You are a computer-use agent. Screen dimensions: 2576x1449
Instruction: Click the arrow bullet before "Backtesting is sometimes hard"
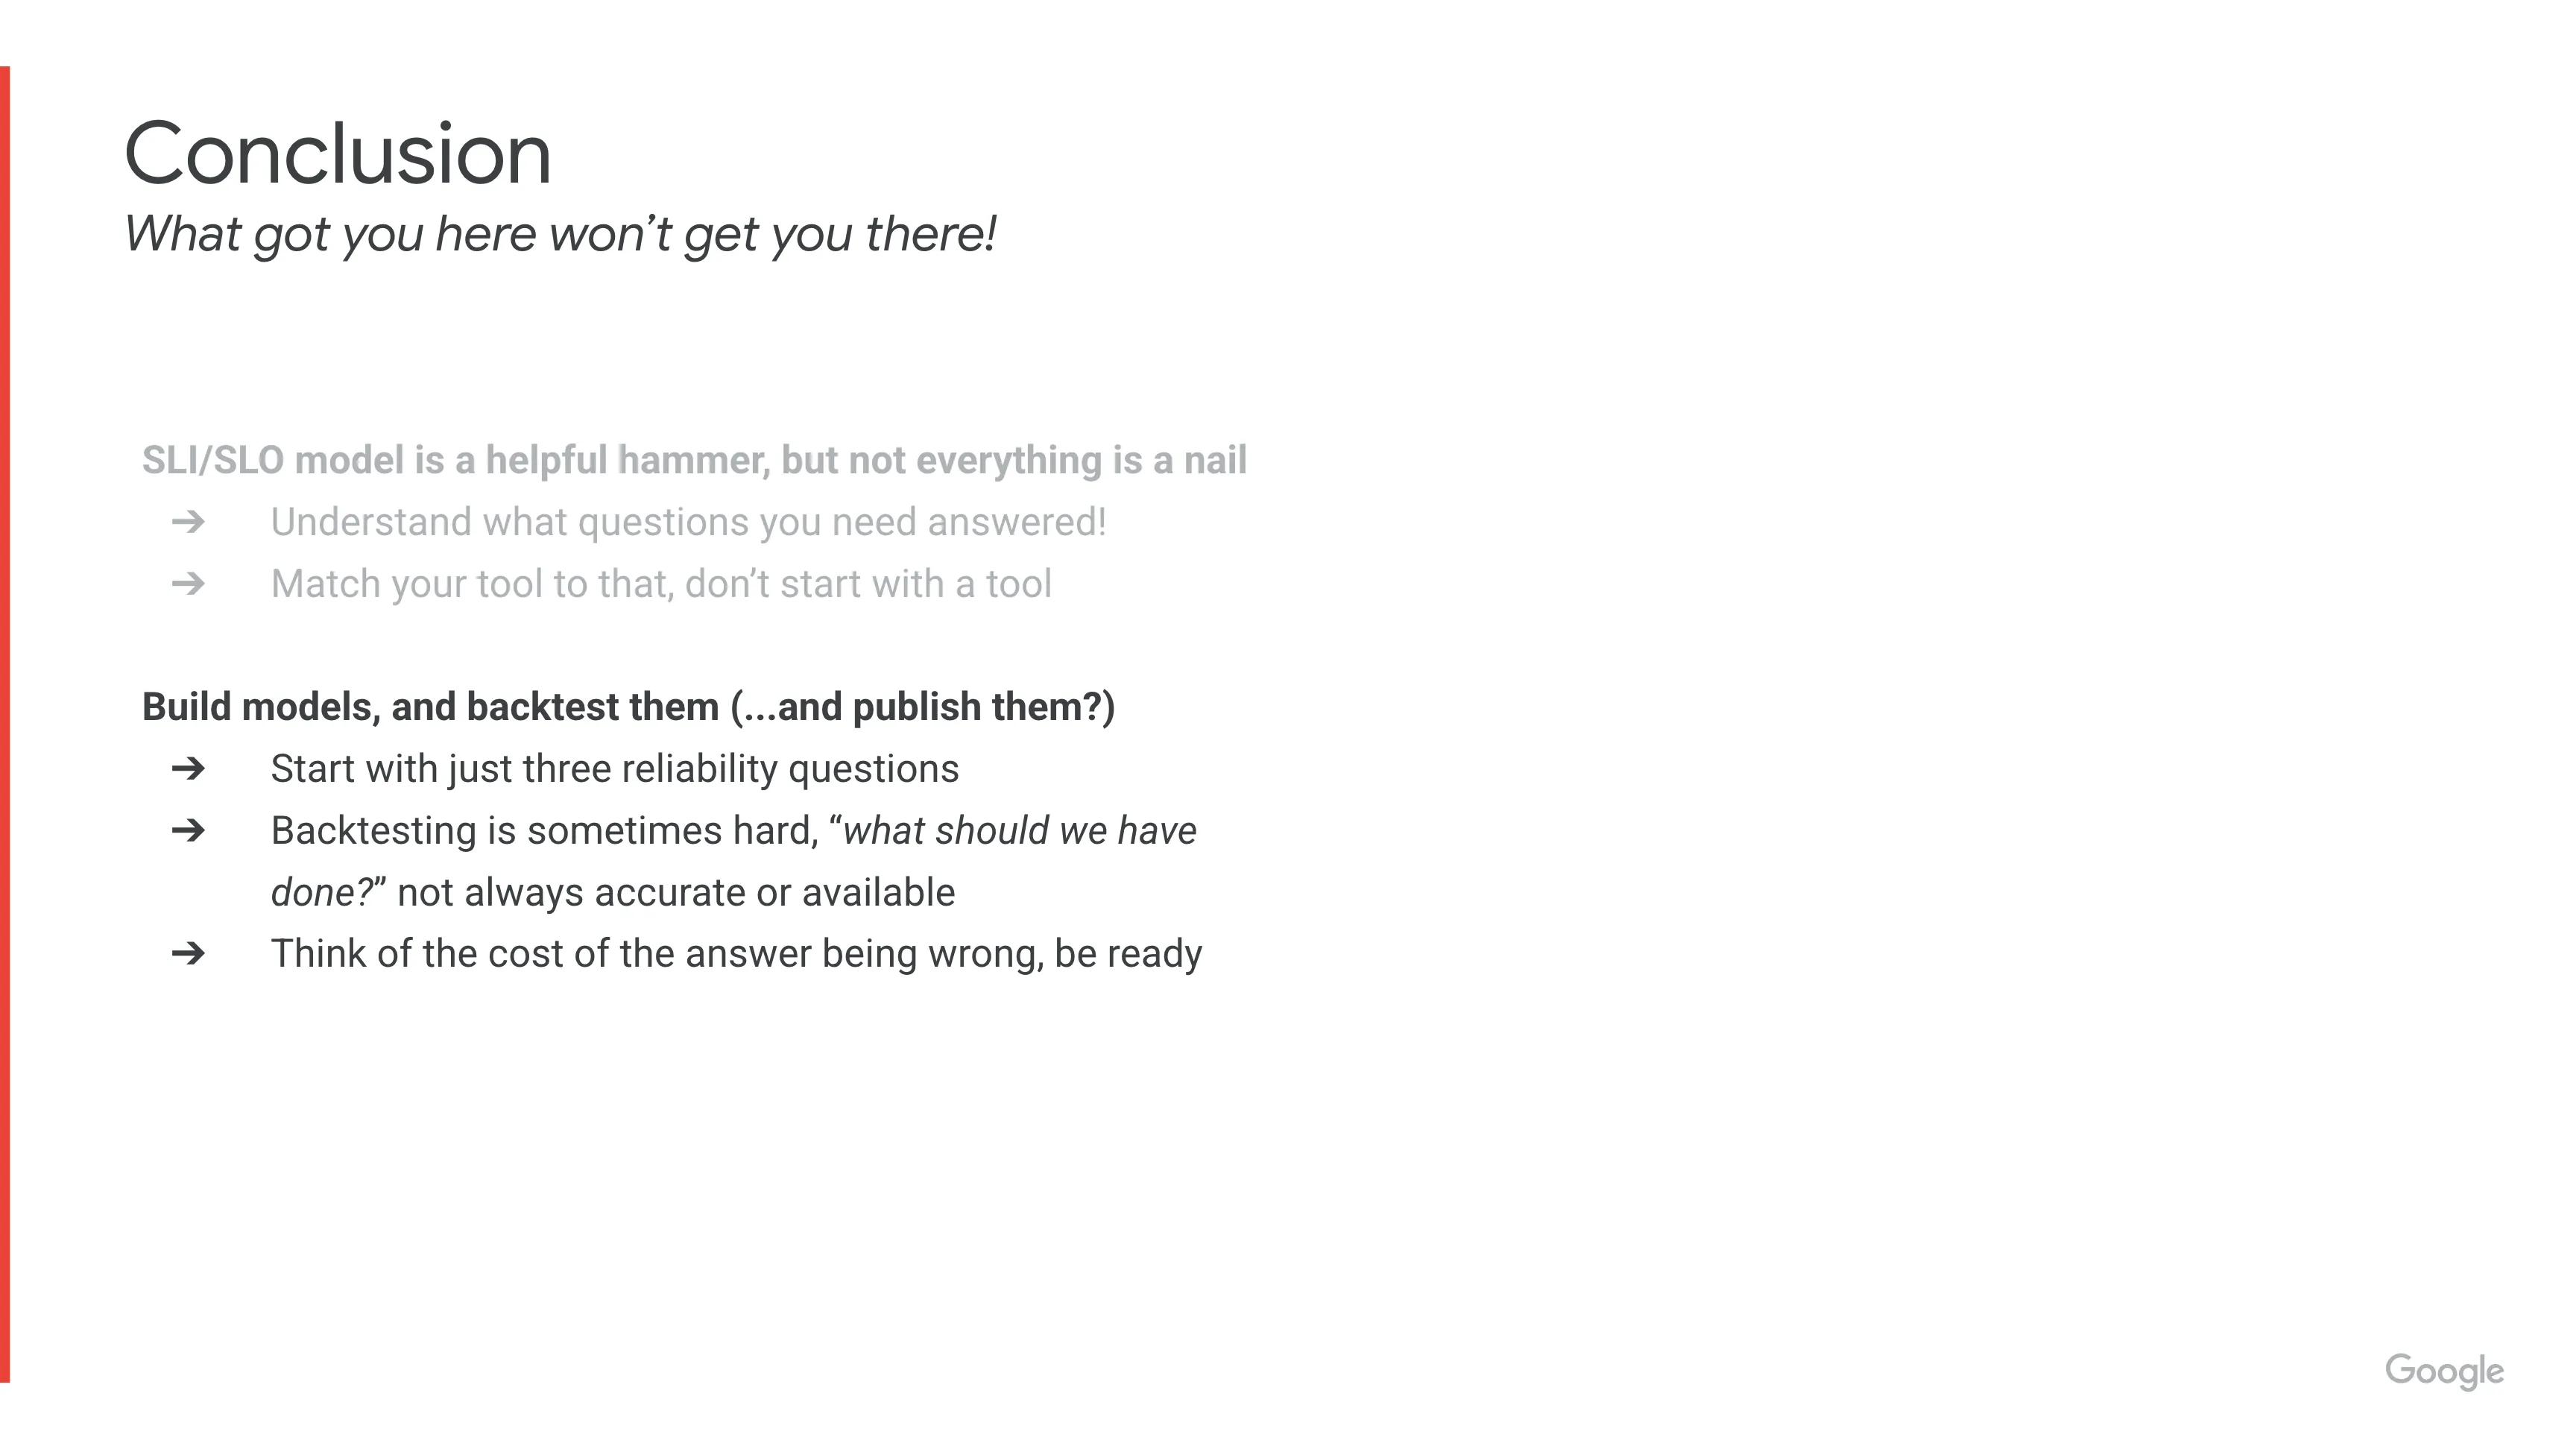tap(188, 831)
